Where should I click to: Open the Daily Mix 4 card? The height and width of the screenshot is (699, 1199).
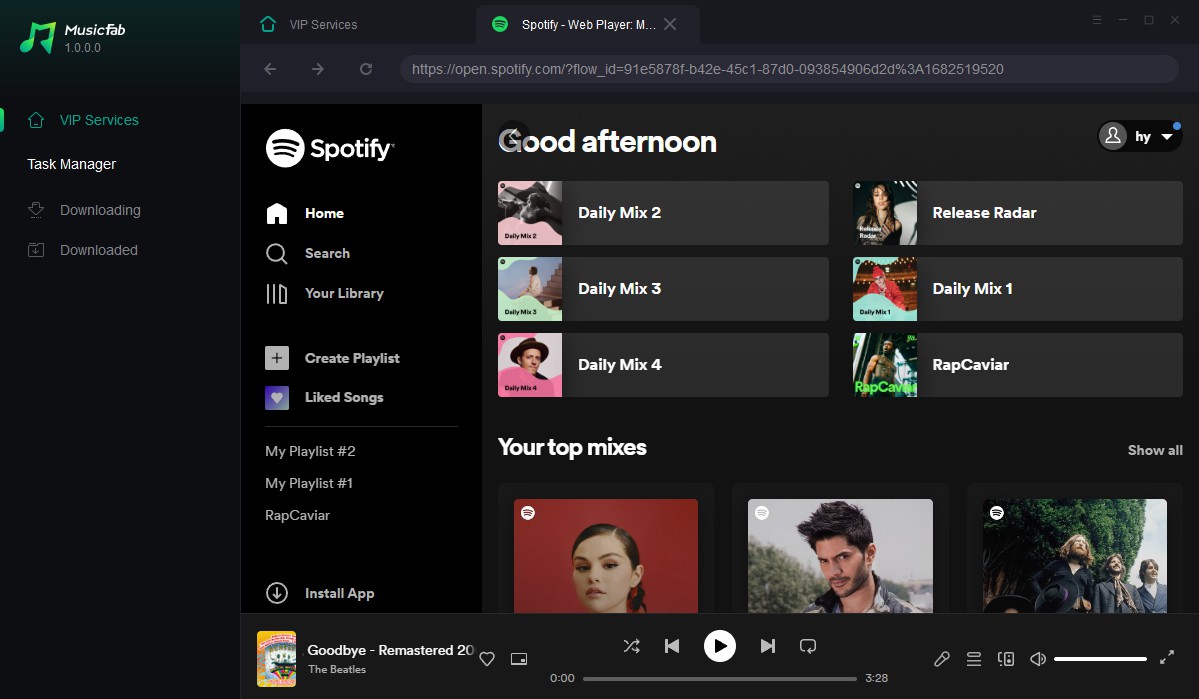pos(663,365)
